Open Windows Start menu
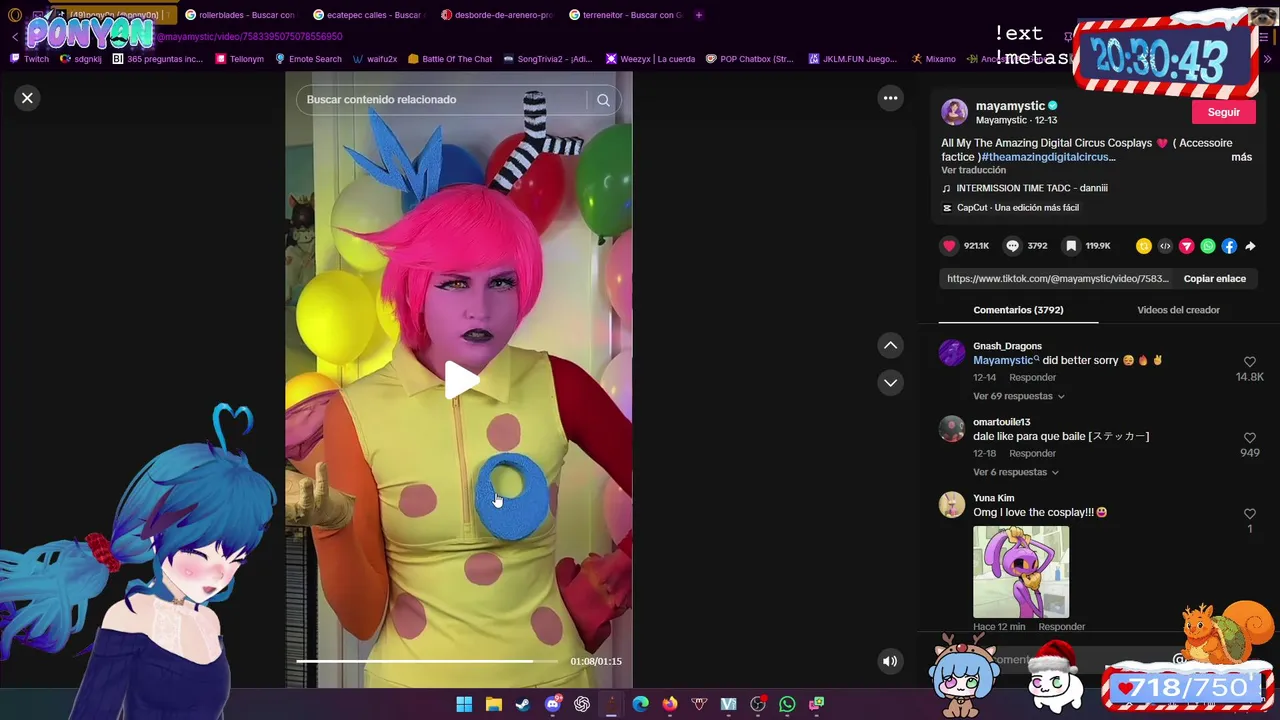 pos(464,704)
